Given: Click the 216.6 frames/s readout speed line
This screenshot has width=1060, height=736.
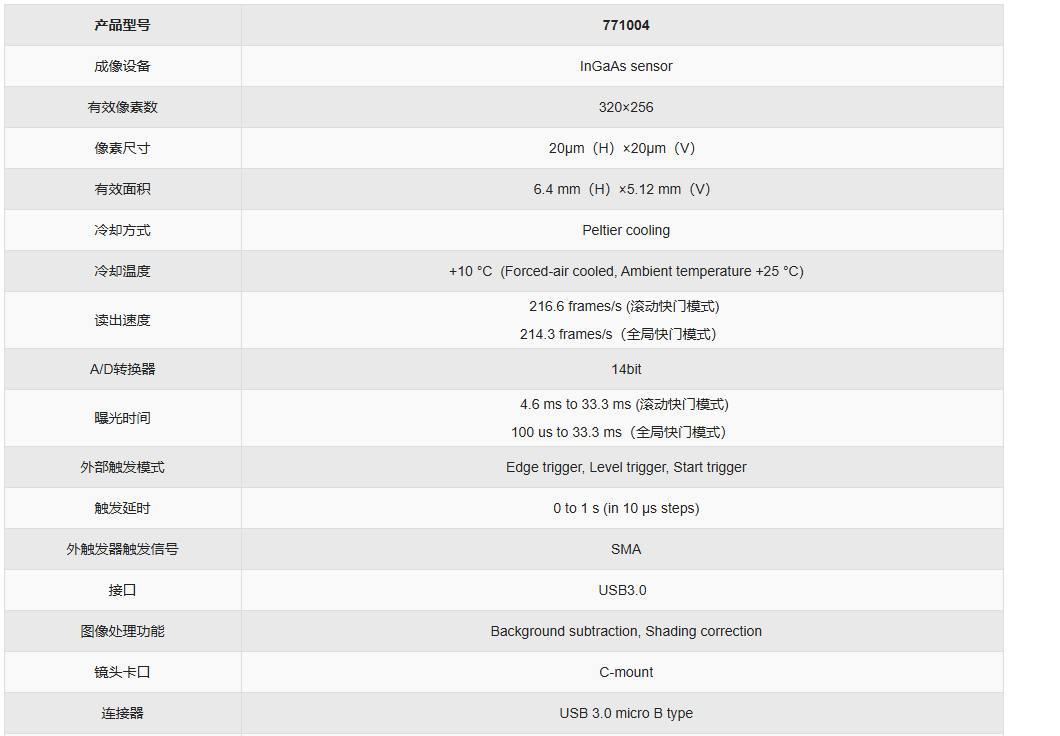Looking at the screenshot, I should tap(624, 306).
